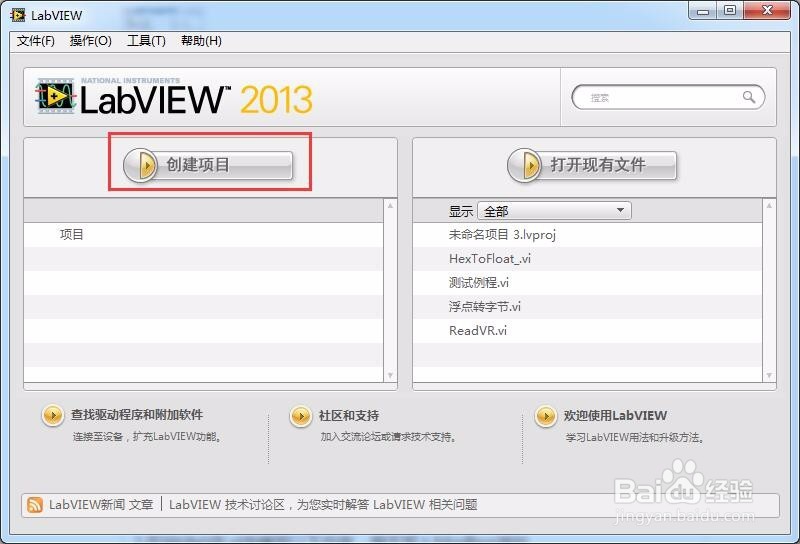Open the 社区和支持 link
The image size is (800, 544).
349,415
